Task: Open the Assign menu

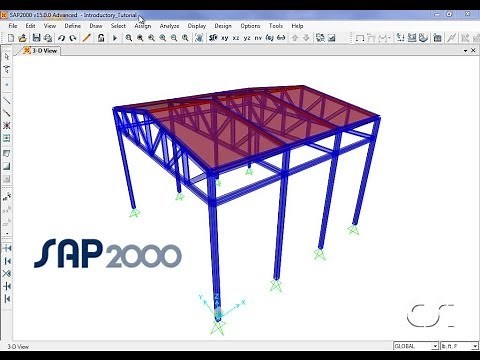Action: point(143,26)
